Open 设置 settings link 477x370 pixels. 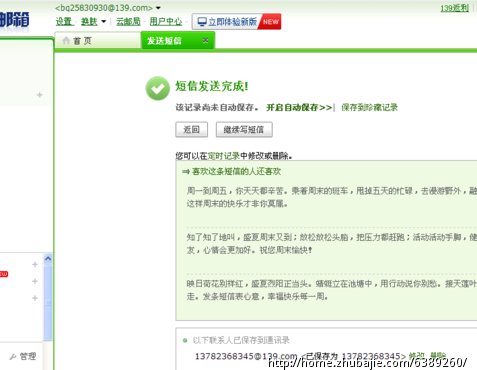[x=64, y=22]
